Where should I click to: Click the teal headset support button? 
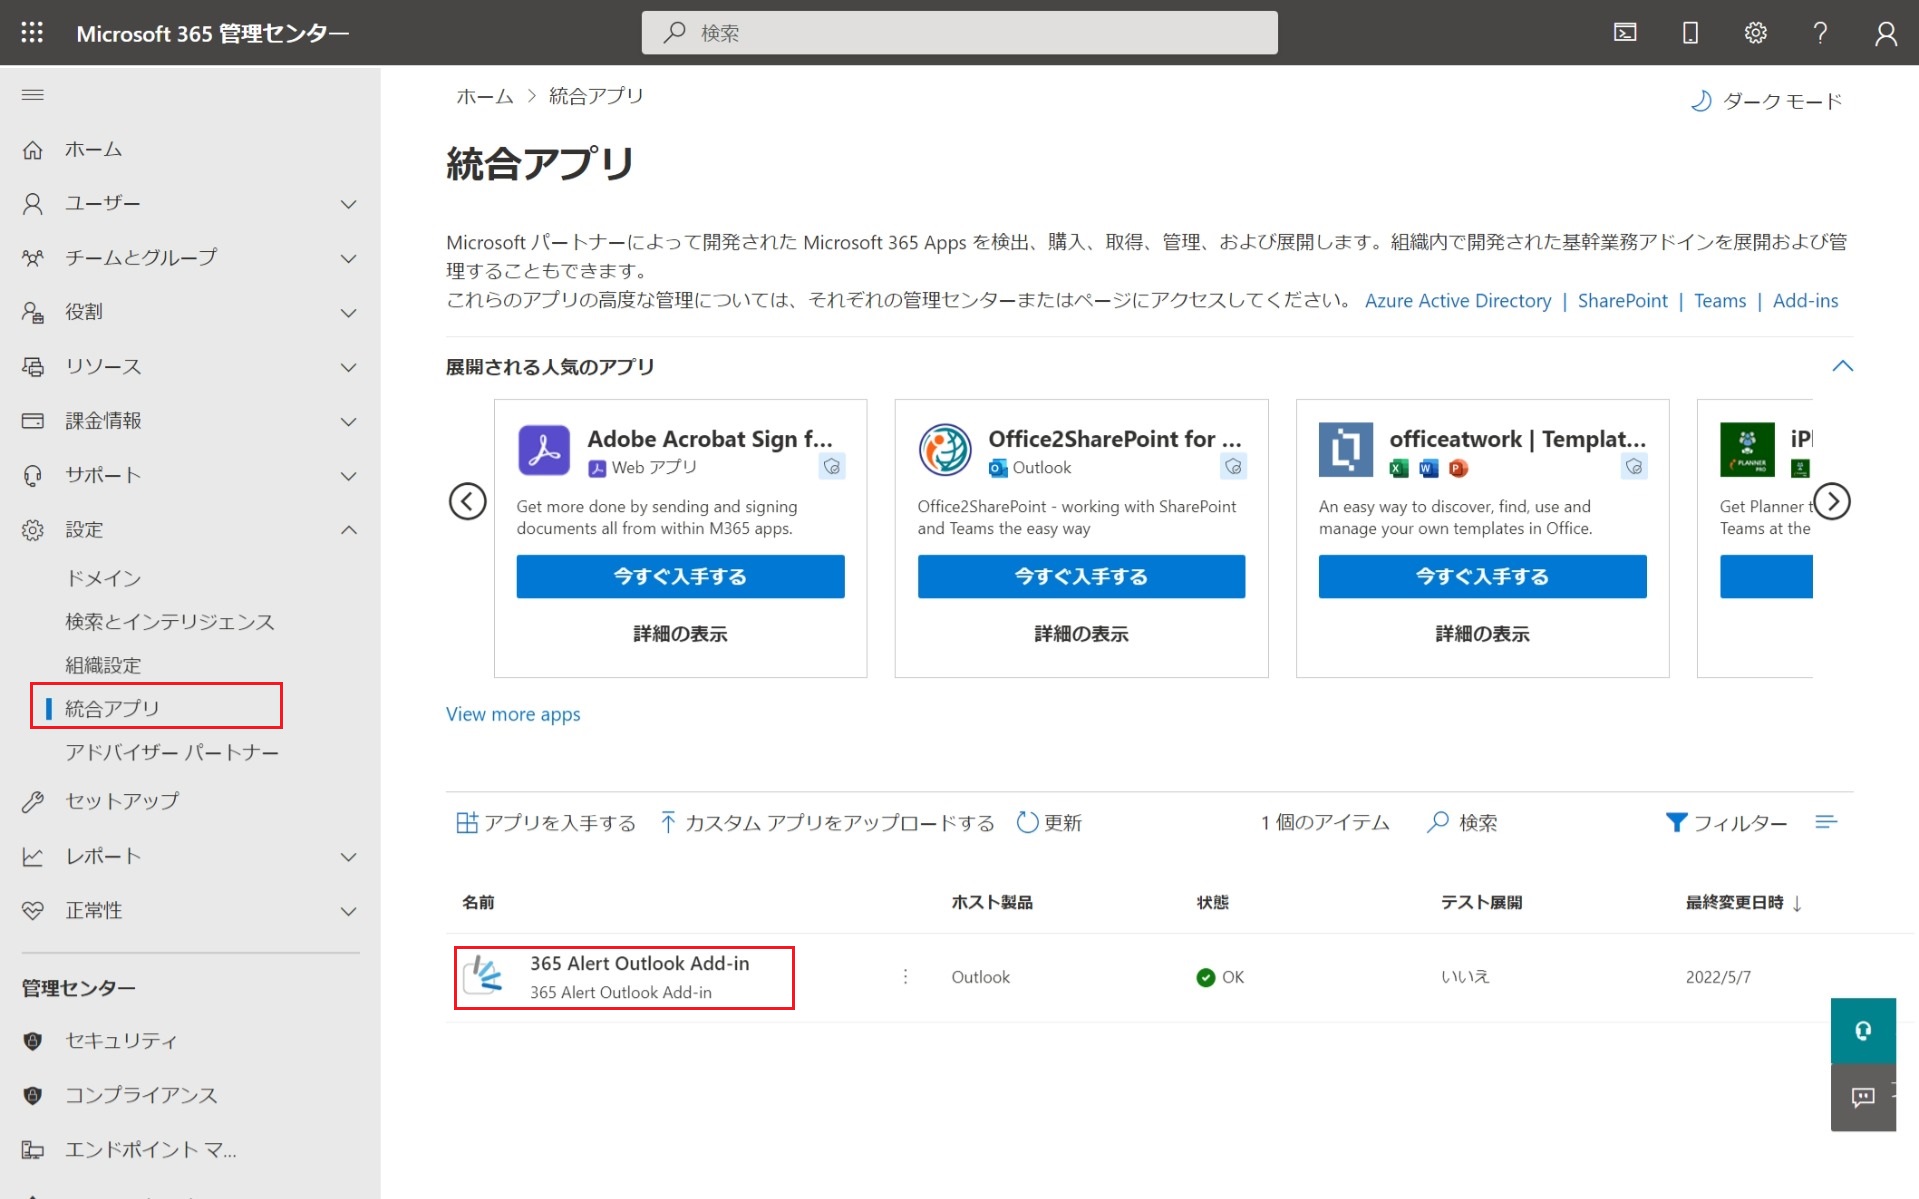click(x=1862, y=1031)
